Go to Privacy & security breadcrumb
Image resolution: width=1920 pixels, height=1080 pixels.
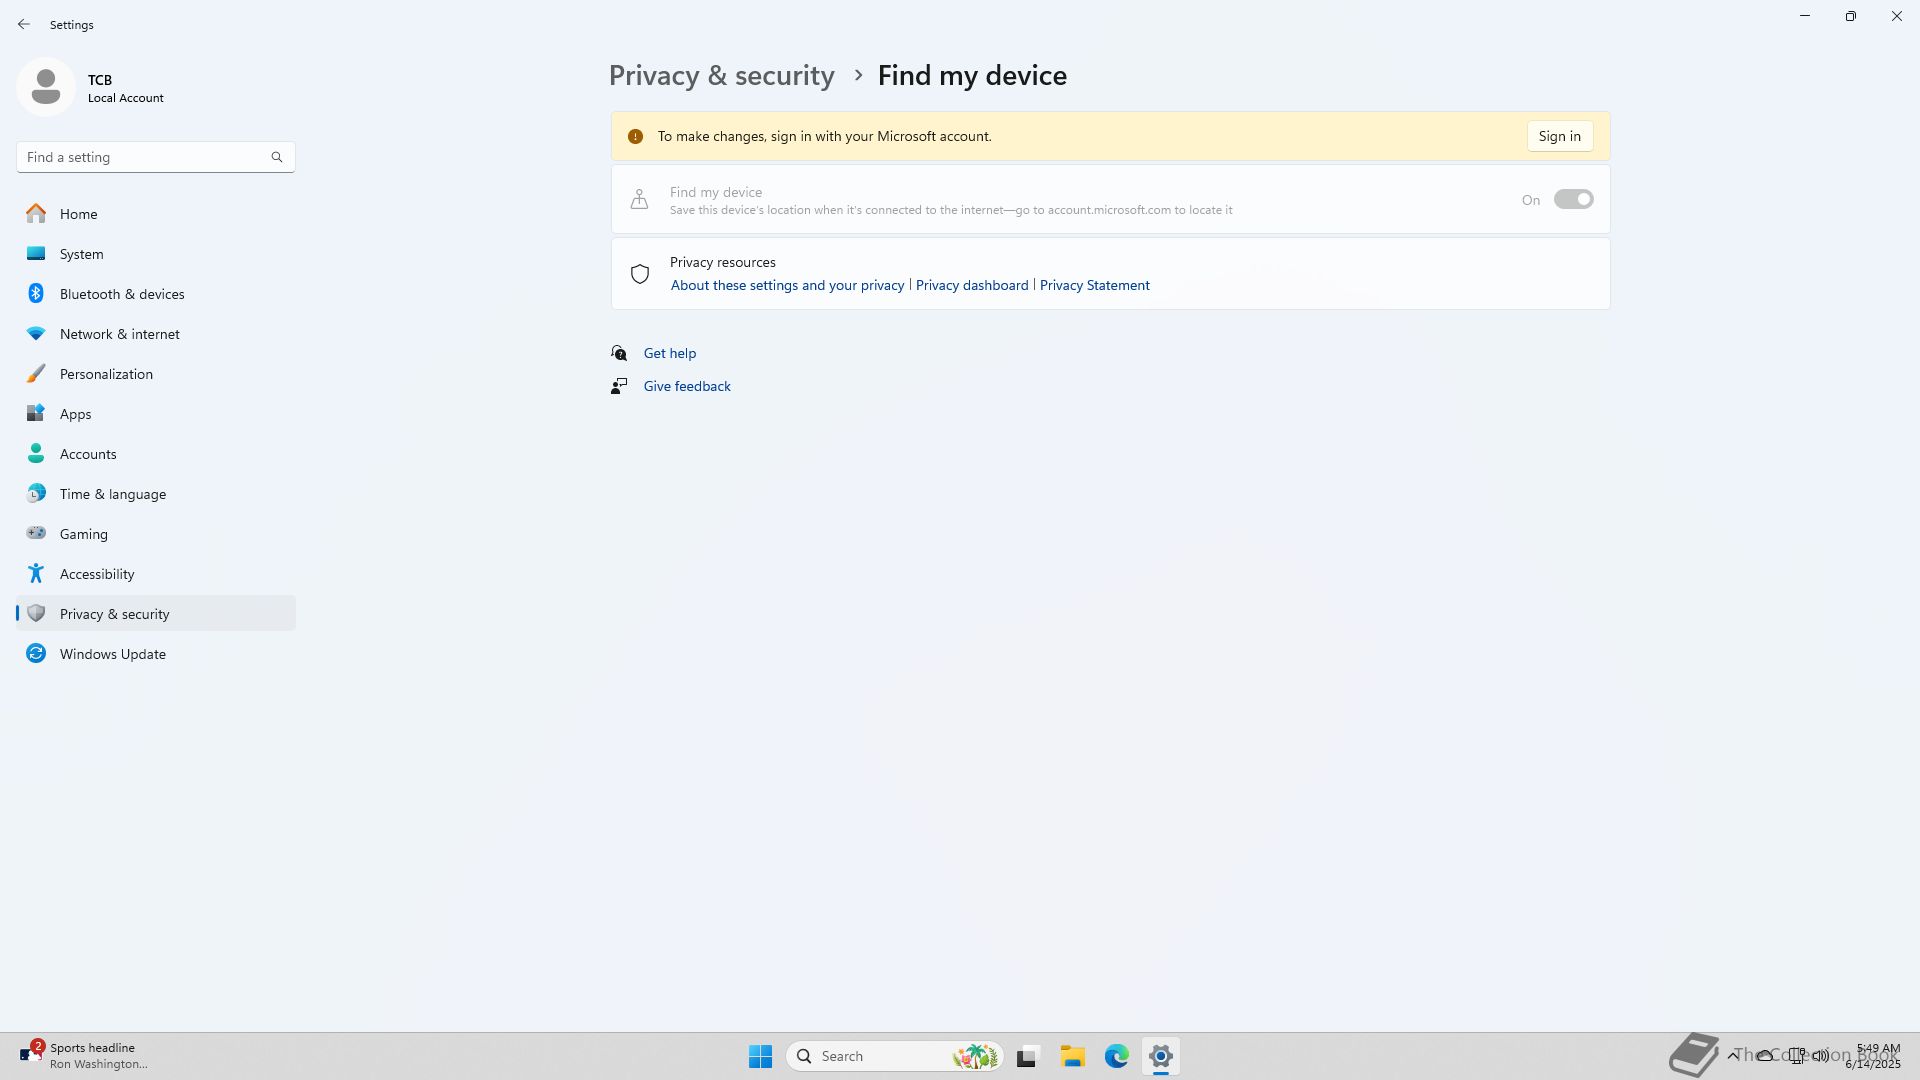click(721, 76)
